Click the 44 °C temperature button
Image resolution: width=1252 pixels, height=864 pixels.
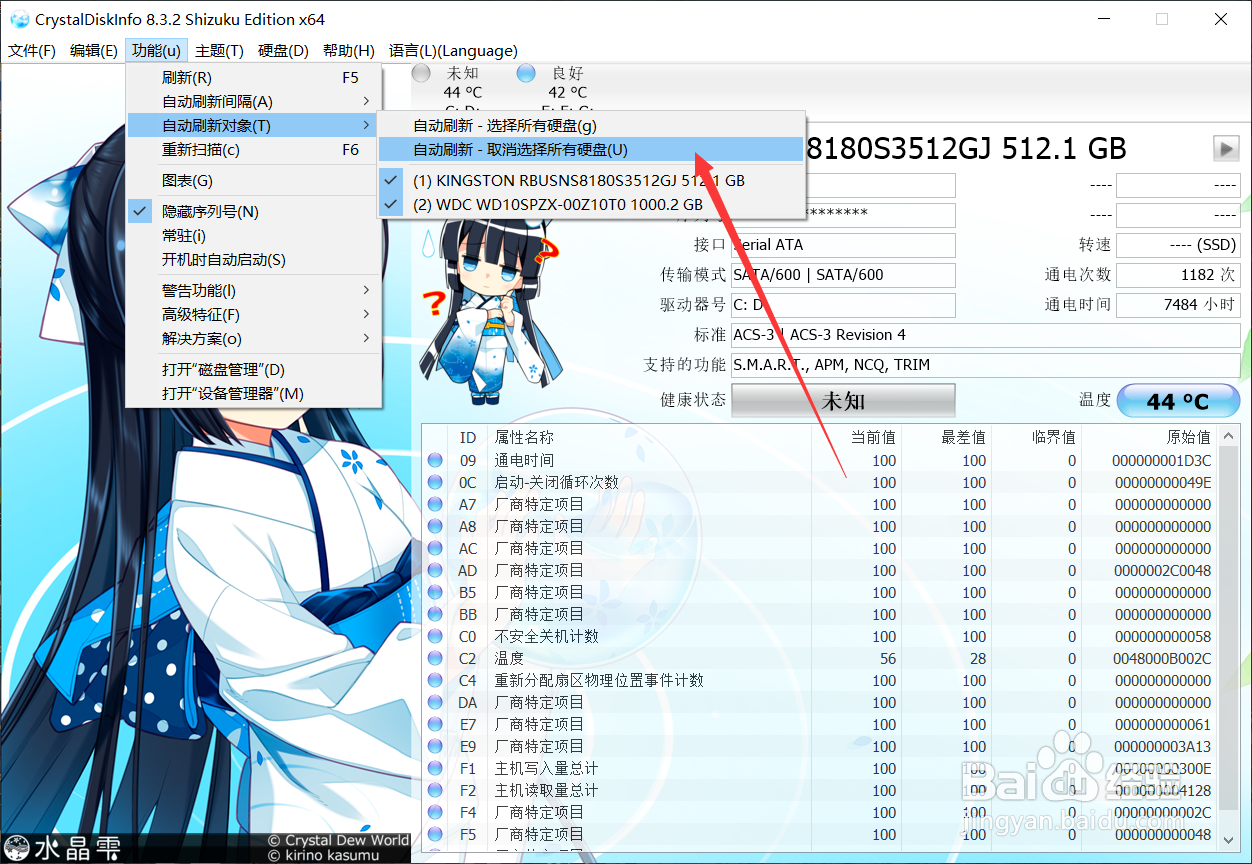coord(1178,401)
